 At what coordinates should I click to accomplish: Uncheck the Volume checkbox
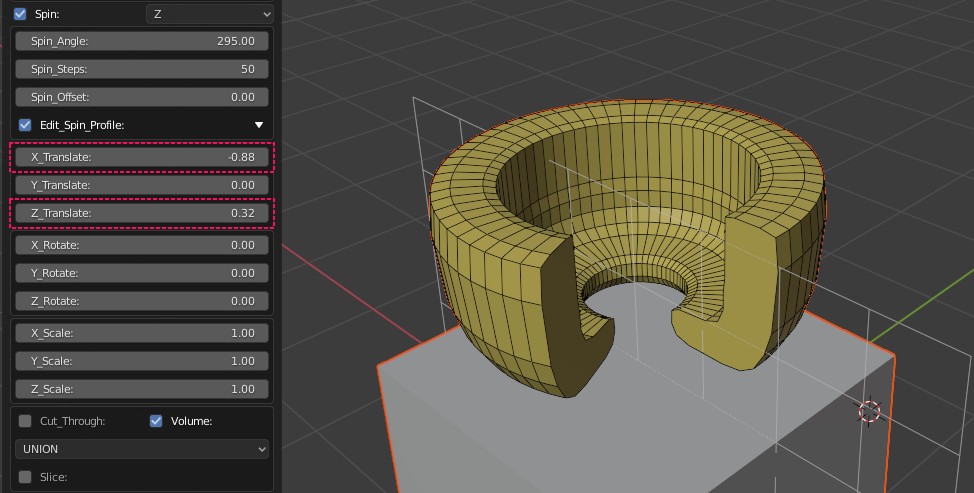(156, 421)
